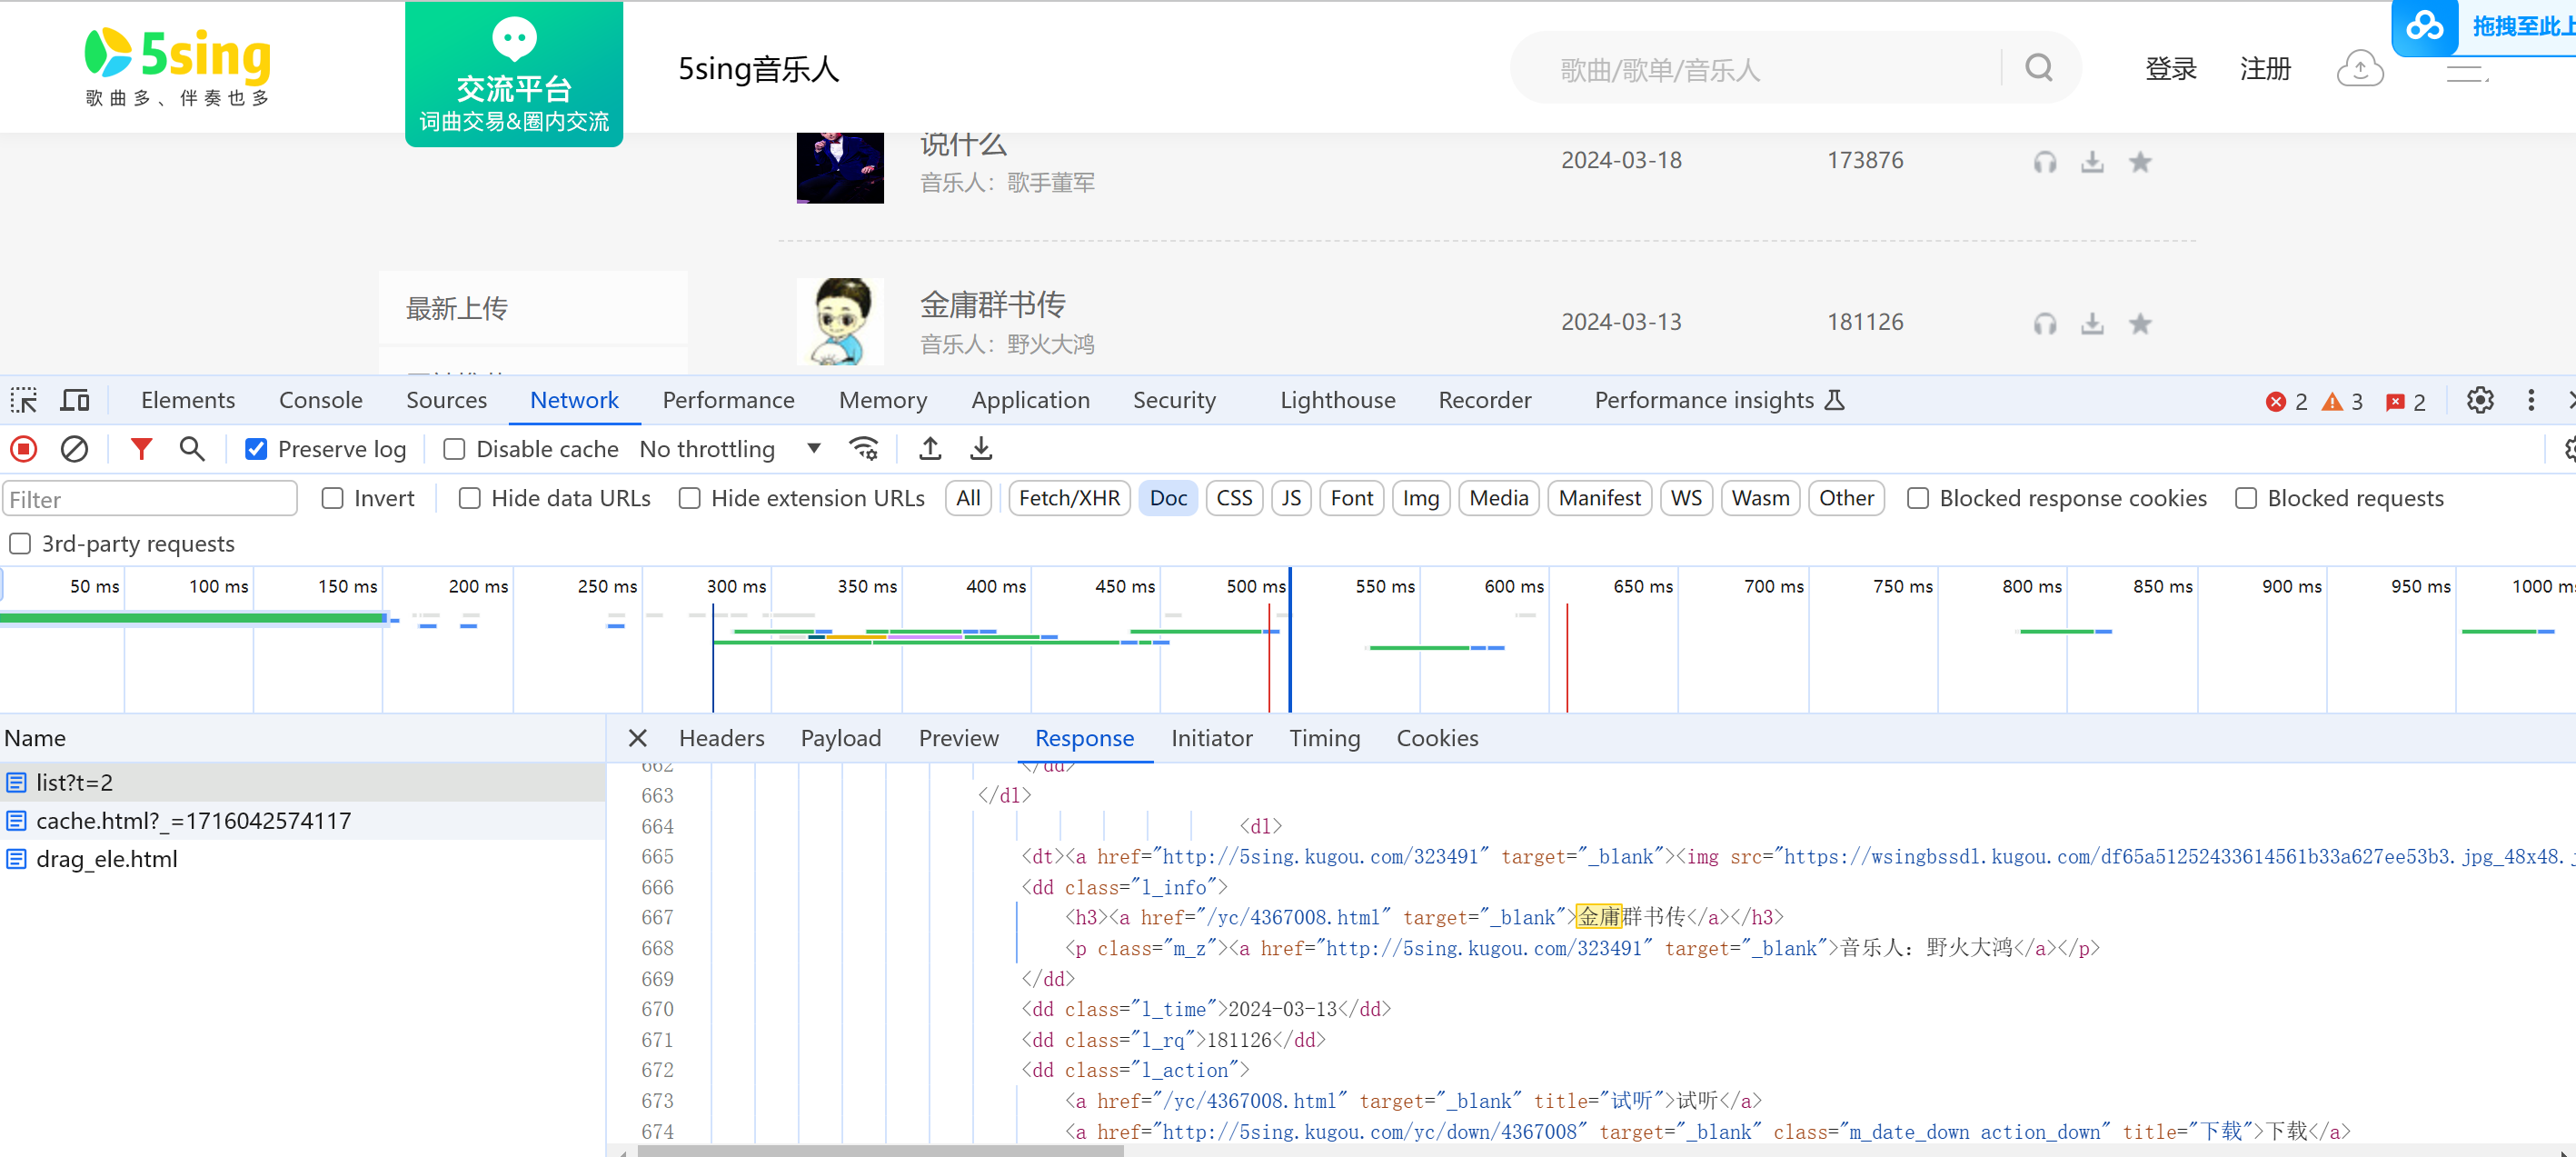Check Hide data URLs checkbox
Screen dimensions: 2576x1157
(x=470, y=498)
